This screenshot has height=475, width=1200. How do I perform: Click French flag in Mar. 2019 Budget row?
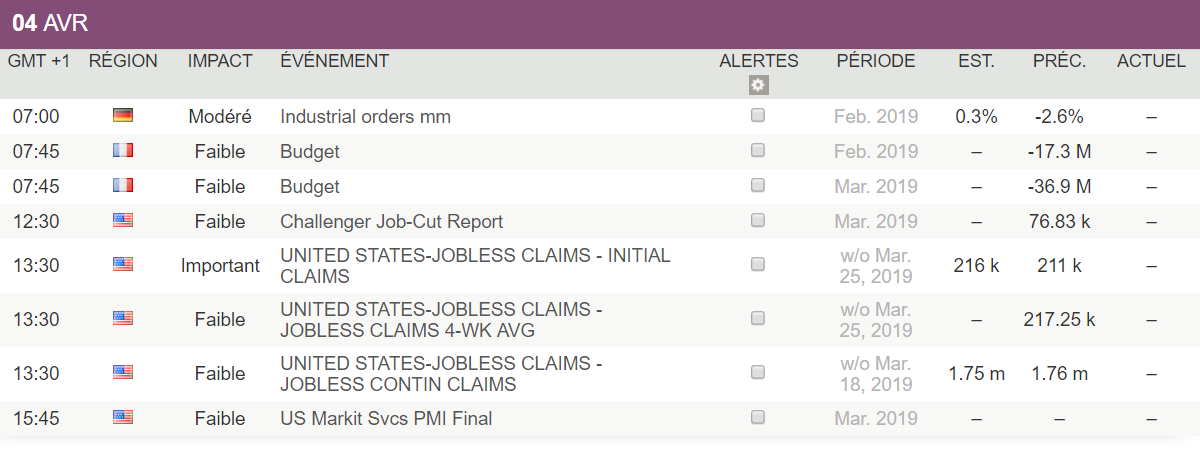(123, 186)
